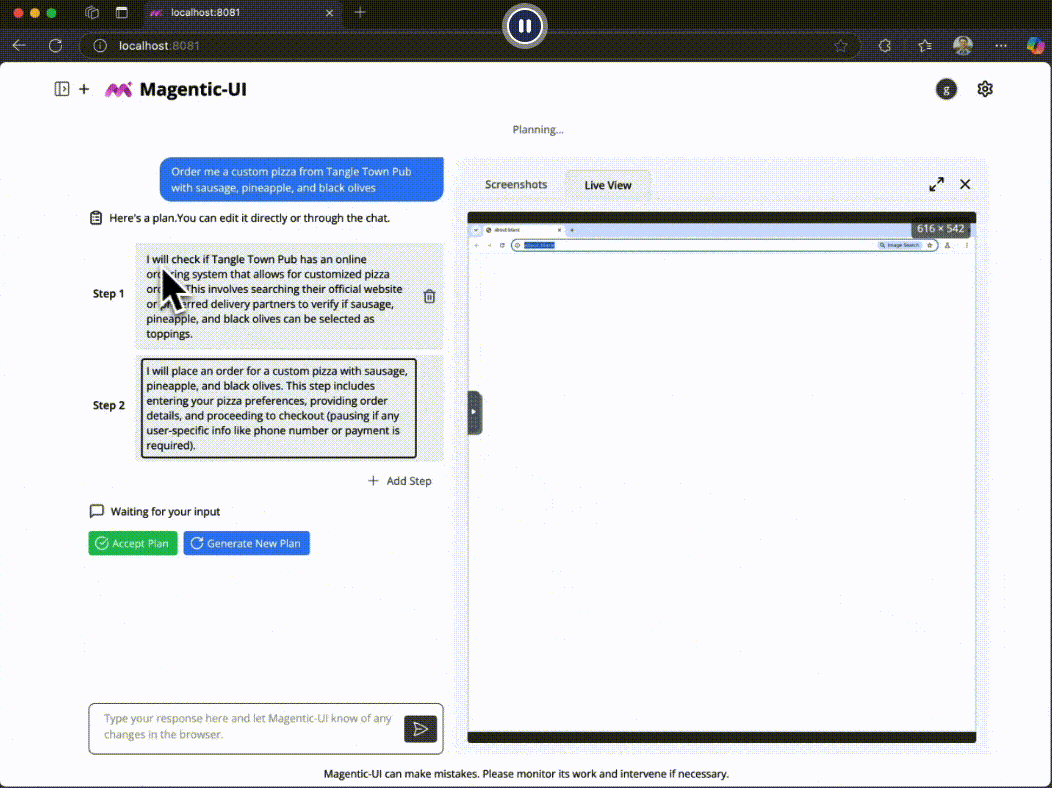Collapse the live view side handle

pyautogui.click(x=474, y=412)
